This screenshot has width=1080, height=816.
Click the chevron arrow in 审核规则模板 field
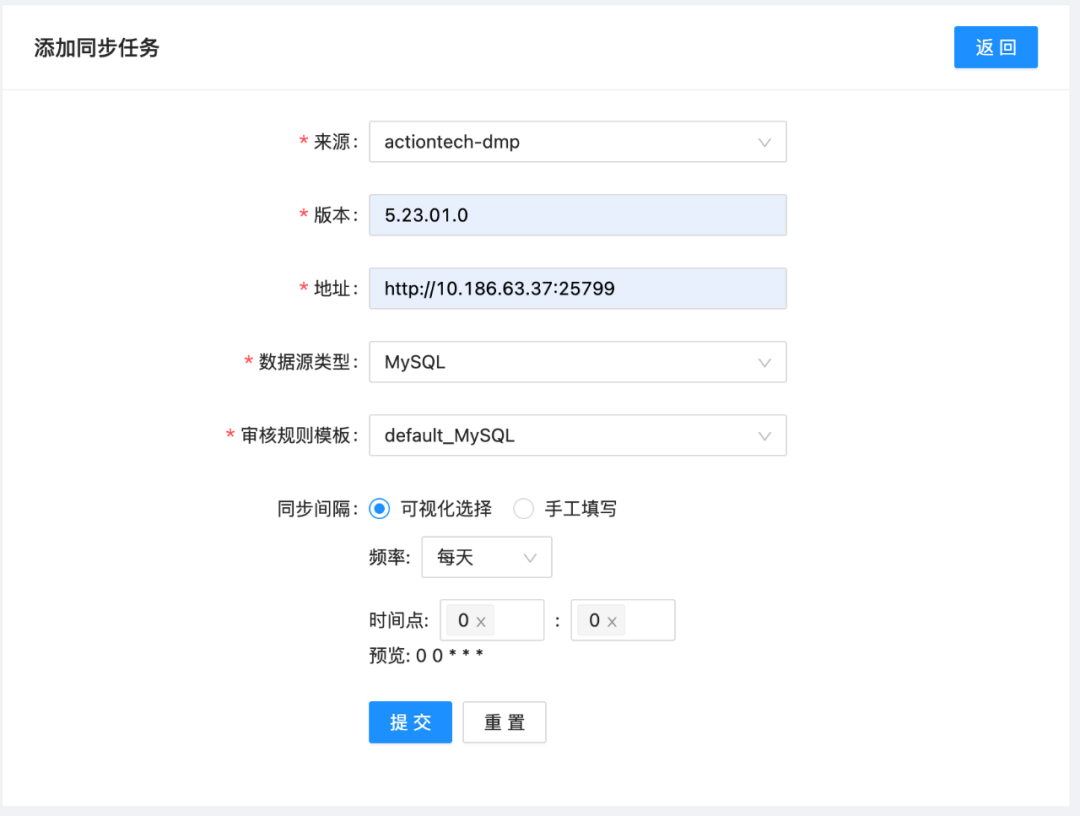pos(765,436)
